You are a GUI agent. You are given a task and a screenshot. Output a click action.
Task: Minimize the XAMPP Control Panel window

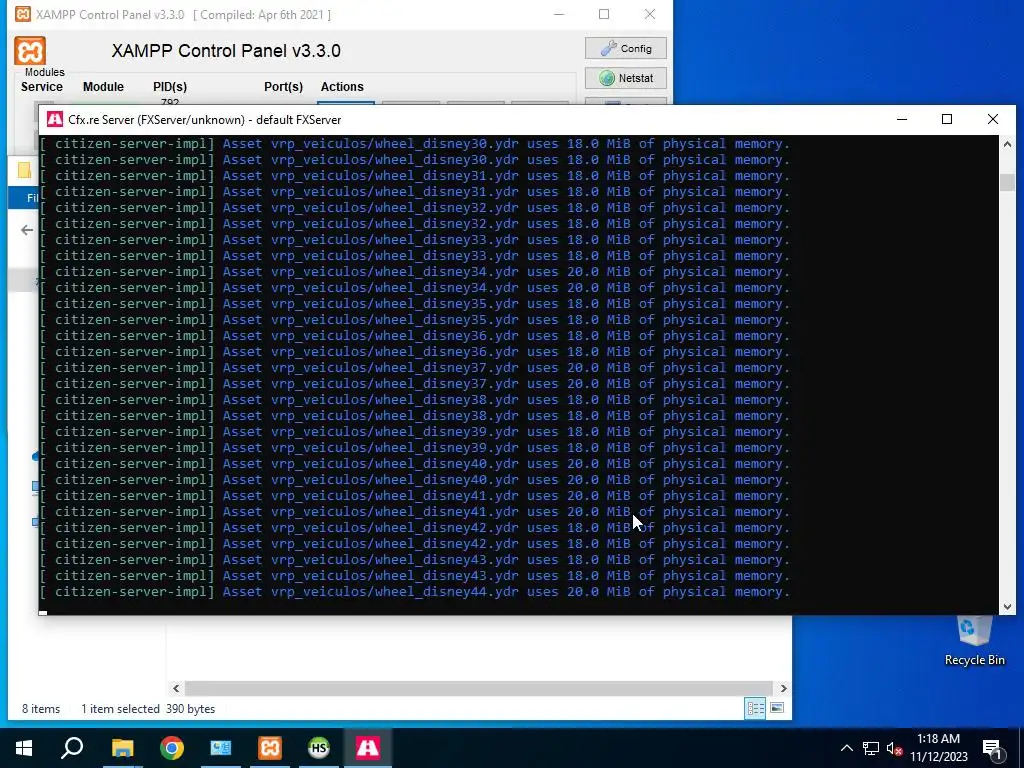559,14
